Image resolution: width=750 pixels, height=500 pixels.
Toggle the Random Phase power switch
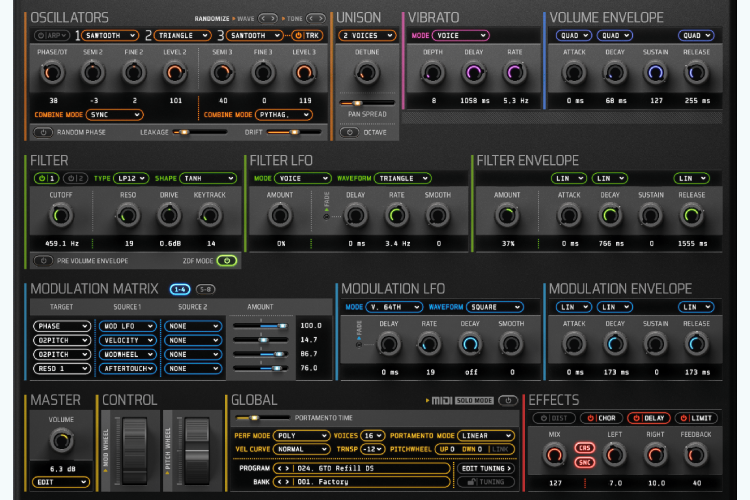pos(43,132)
